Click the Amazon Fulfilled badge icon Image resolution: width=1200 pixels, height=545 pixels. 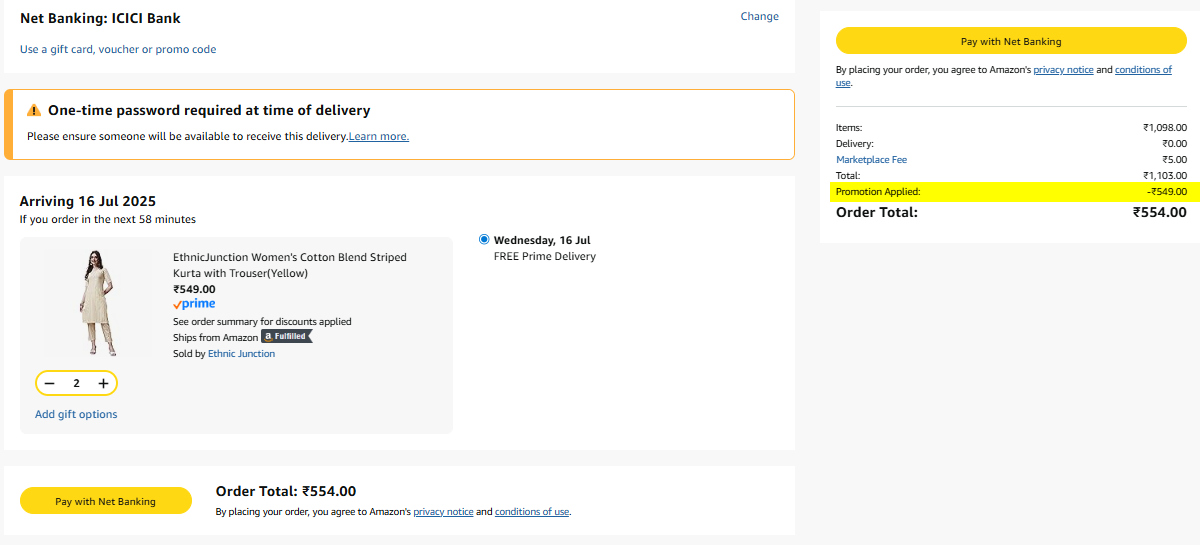(x=287, y=337)
